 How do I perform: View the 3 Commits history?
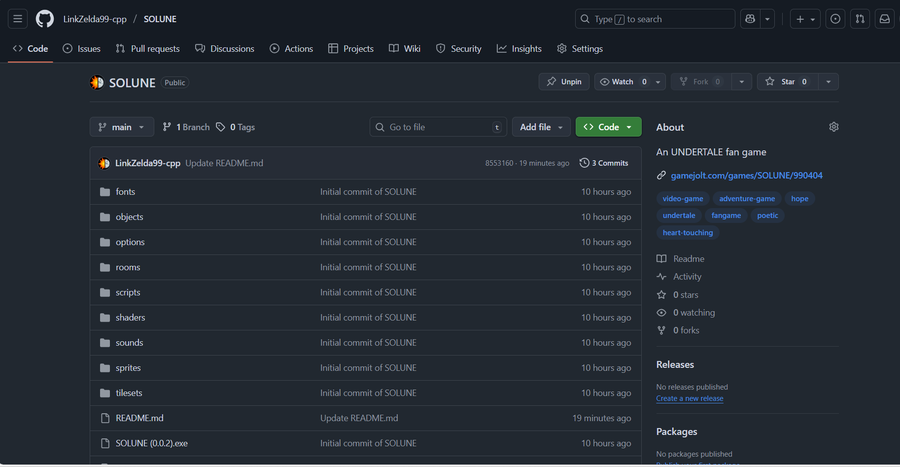coord(604,163)
